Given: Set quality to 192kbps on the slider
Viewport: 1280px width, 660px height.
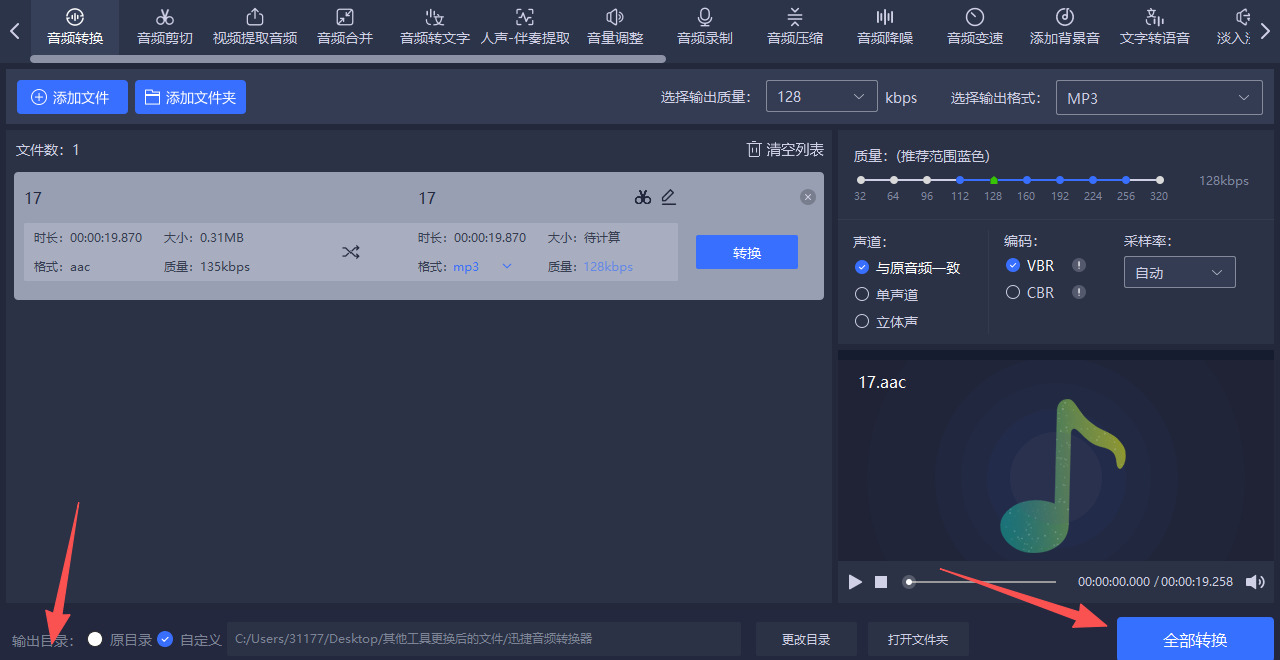Looking at the screenshot, I should pyautogui.click(x=1059, y=180).
